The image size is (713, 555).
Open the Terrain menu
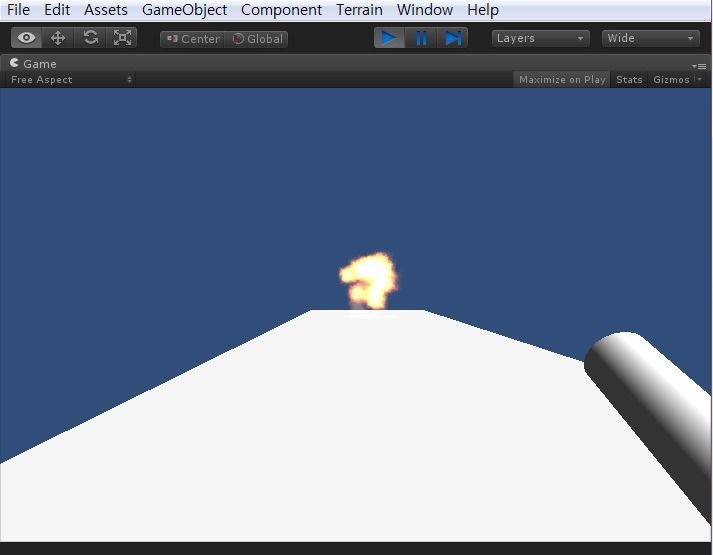[359, 10]
